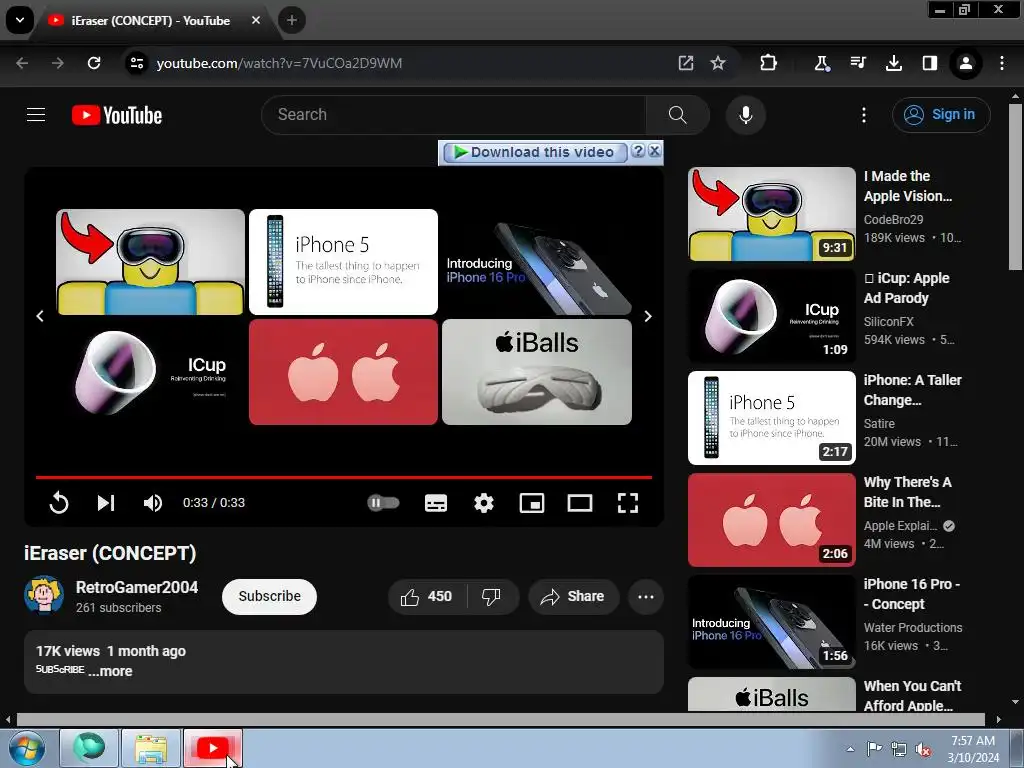This screenshot has height=768, width=1024.
Task: Dislike the video thumbs down
Action: pyautogui.click(x=491, y=596)
